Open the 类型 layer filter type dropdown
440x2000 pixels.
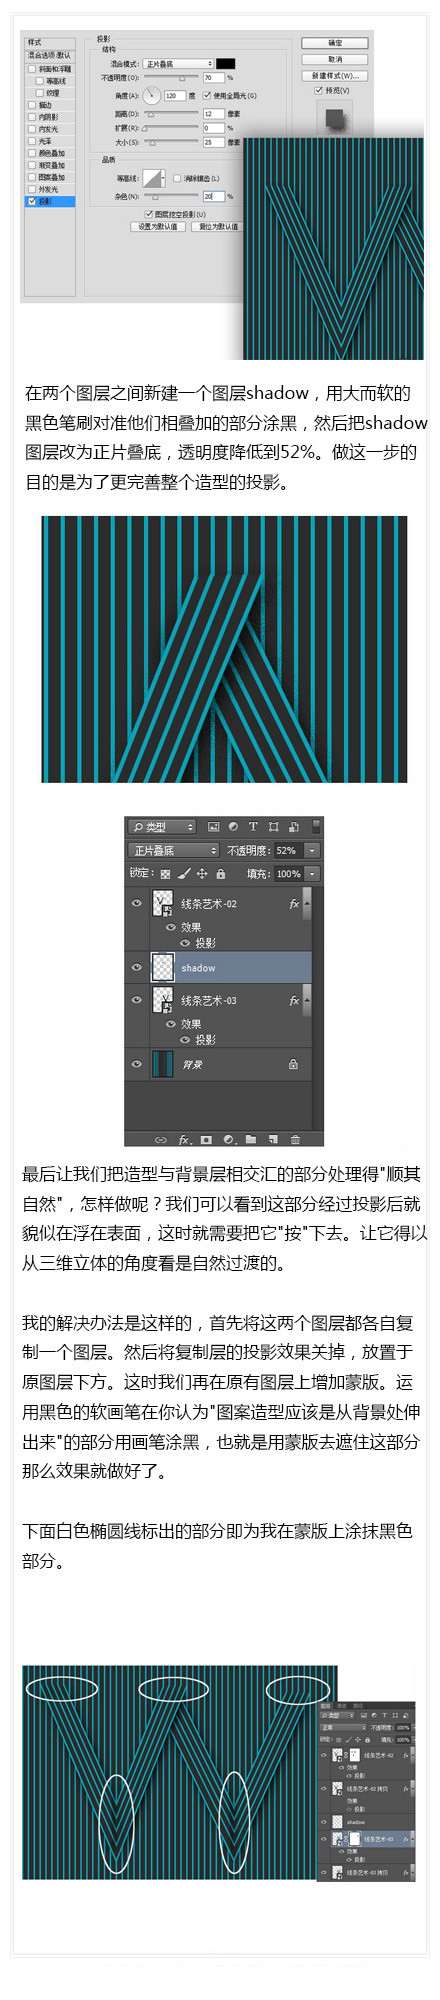[162, 827]
